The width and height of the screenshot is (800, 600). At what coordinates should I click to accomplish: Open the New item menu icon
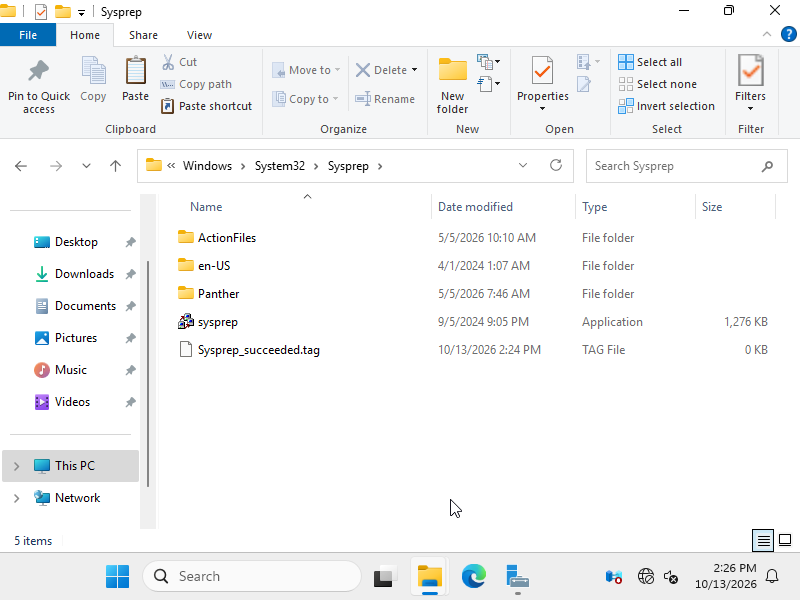tap(488, 62)
